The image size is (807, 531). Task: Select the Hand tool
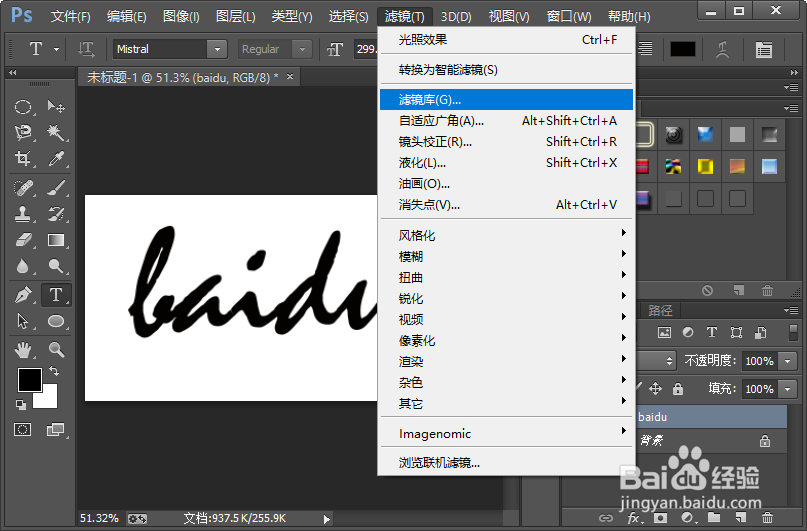[x=23, y=350]
